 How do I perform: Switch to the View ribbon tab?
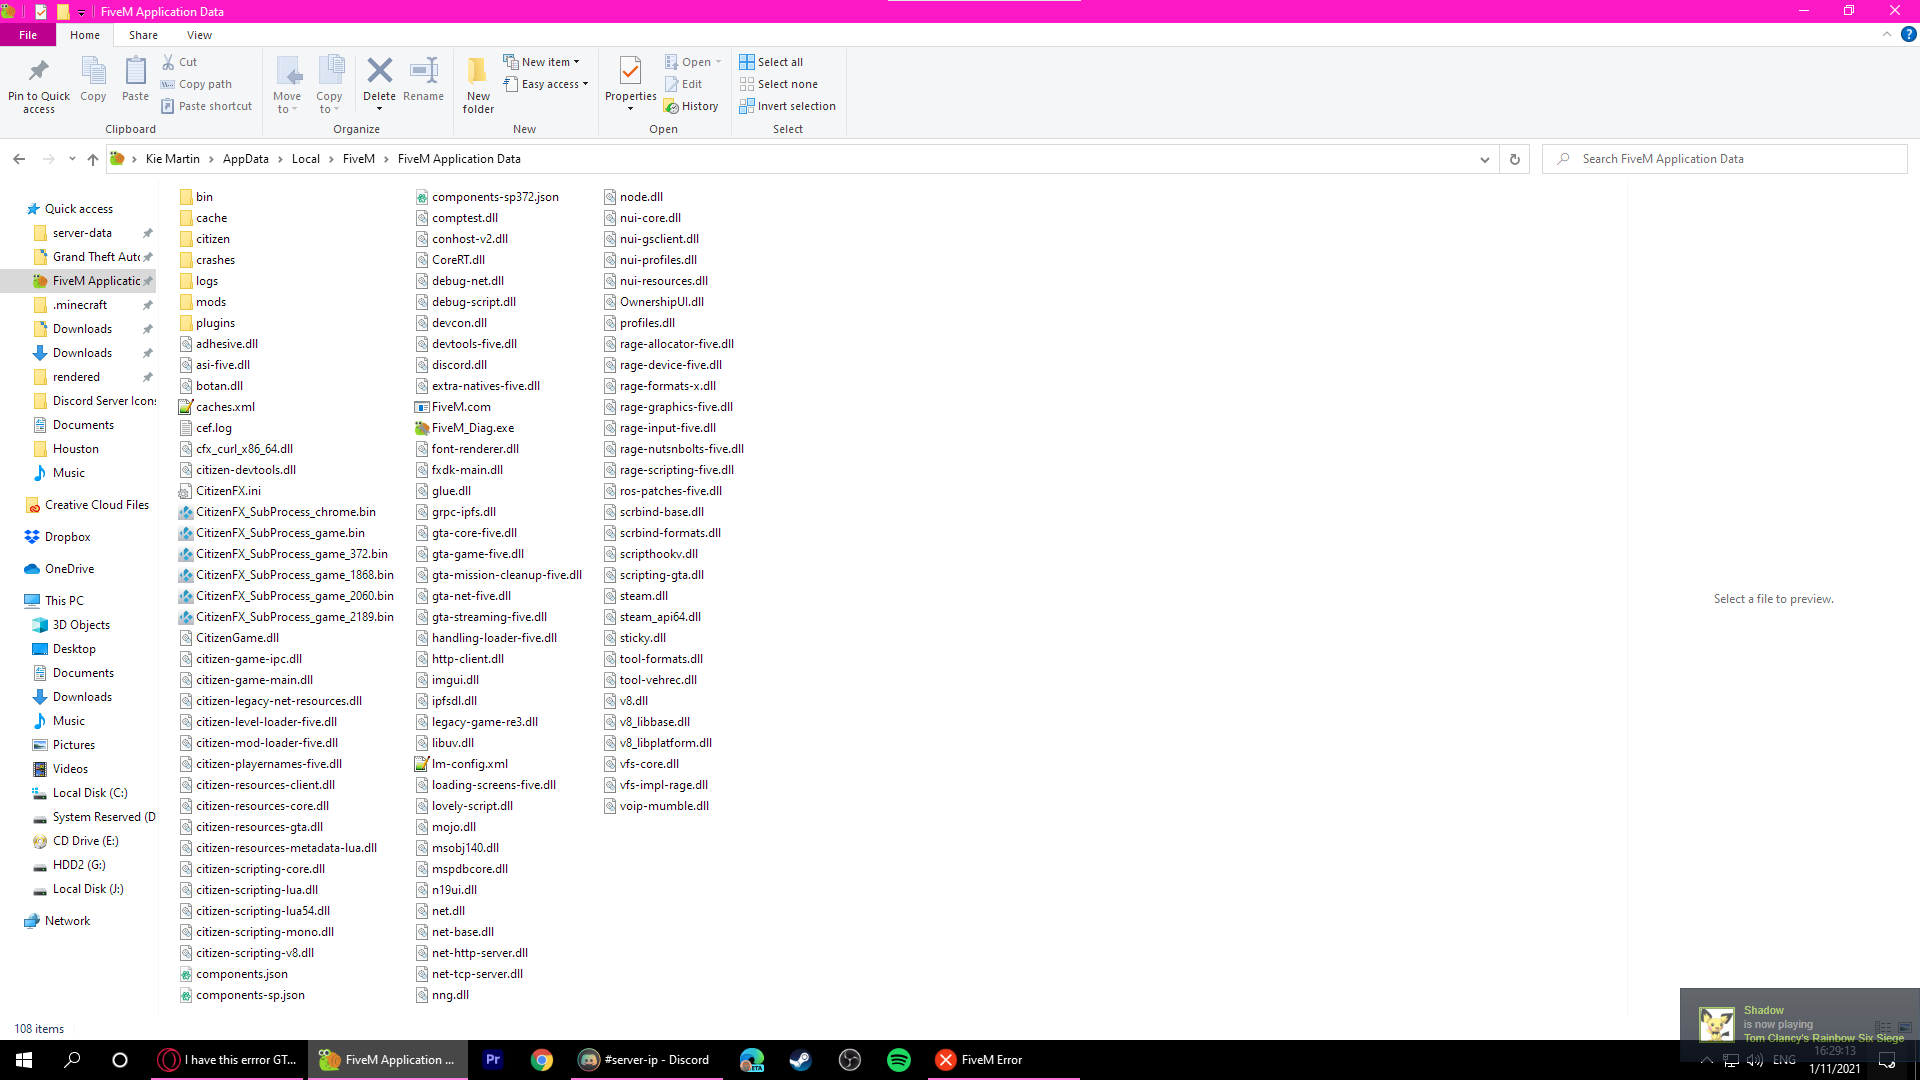tap(199, 35)
